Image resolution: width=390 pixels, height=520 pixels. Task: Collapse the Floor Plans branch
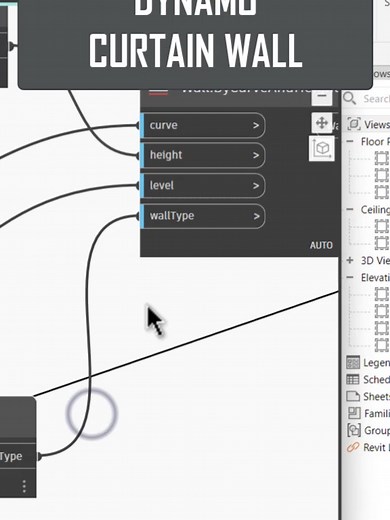(350, 141)
